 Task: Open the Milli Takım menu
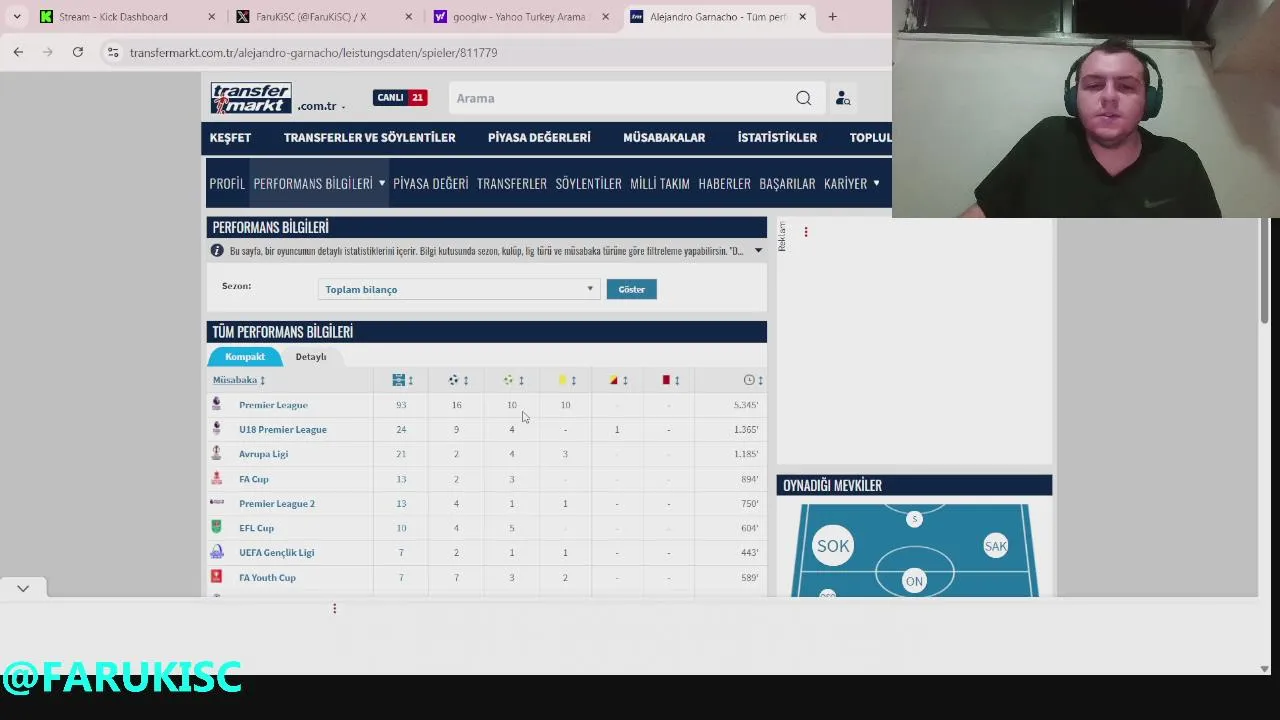[x=660, y=183]
